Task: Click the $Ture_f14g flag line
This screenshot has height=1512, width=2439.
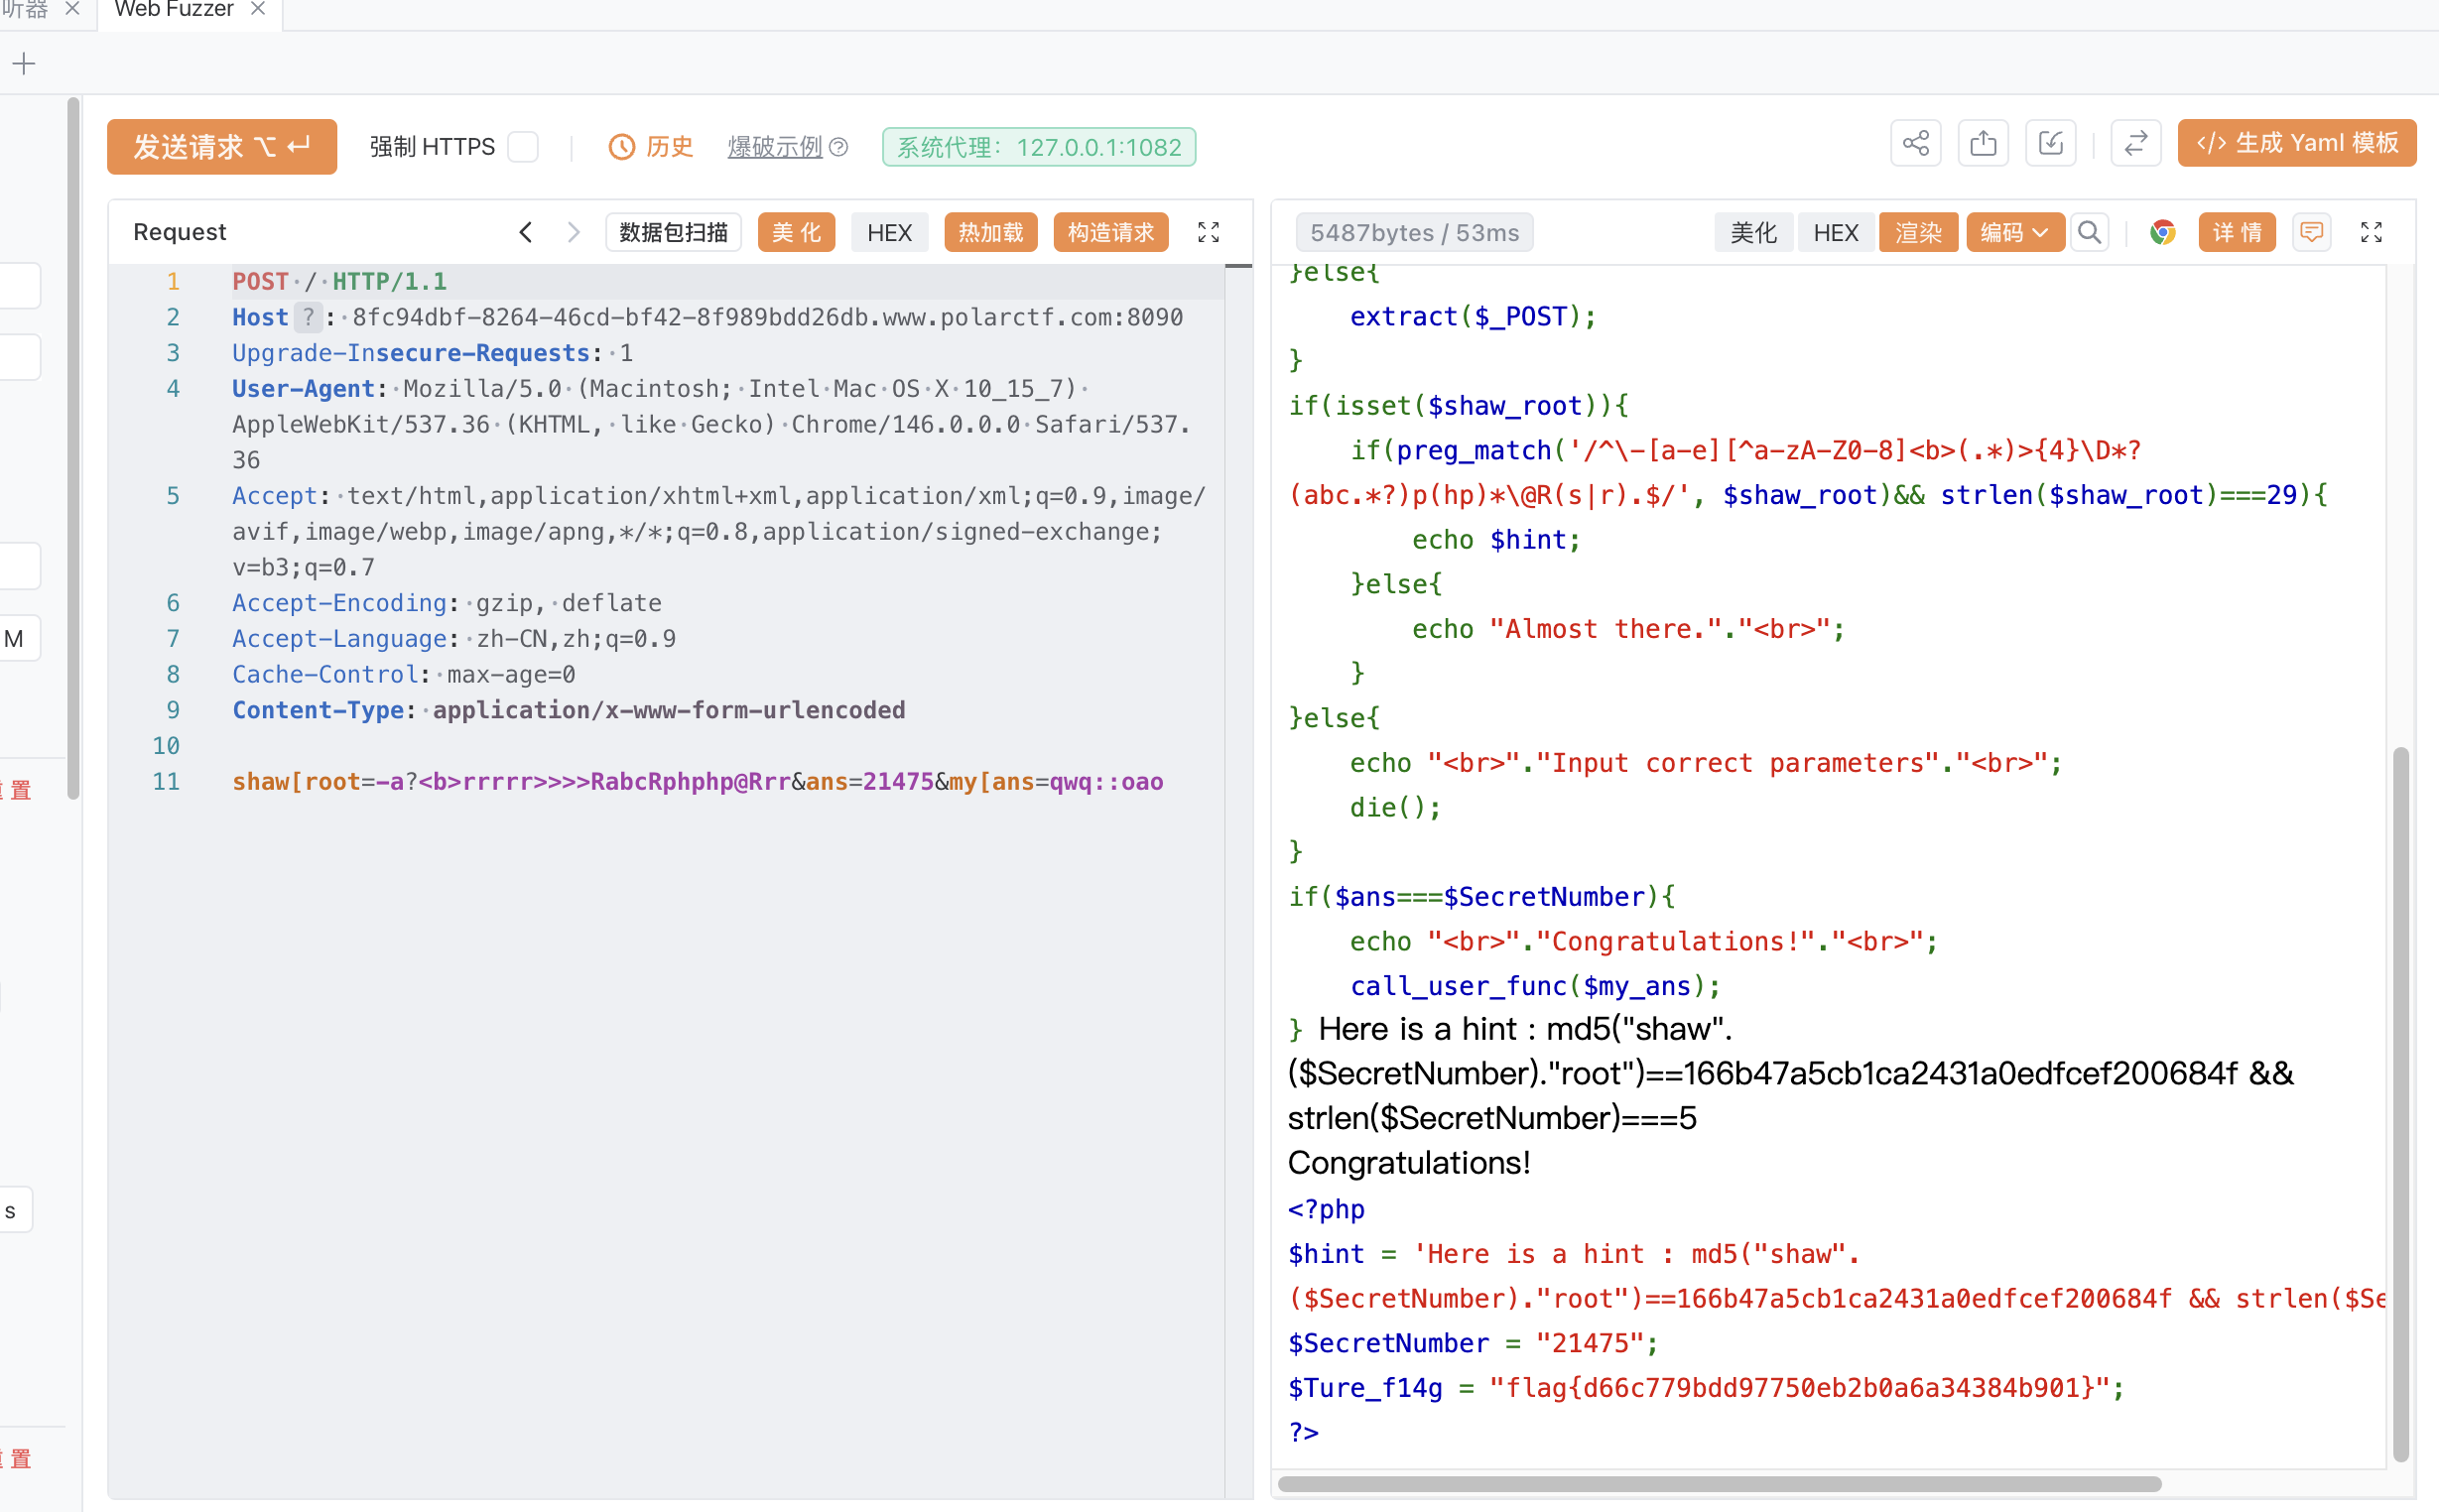Action: (1705, 1387)
